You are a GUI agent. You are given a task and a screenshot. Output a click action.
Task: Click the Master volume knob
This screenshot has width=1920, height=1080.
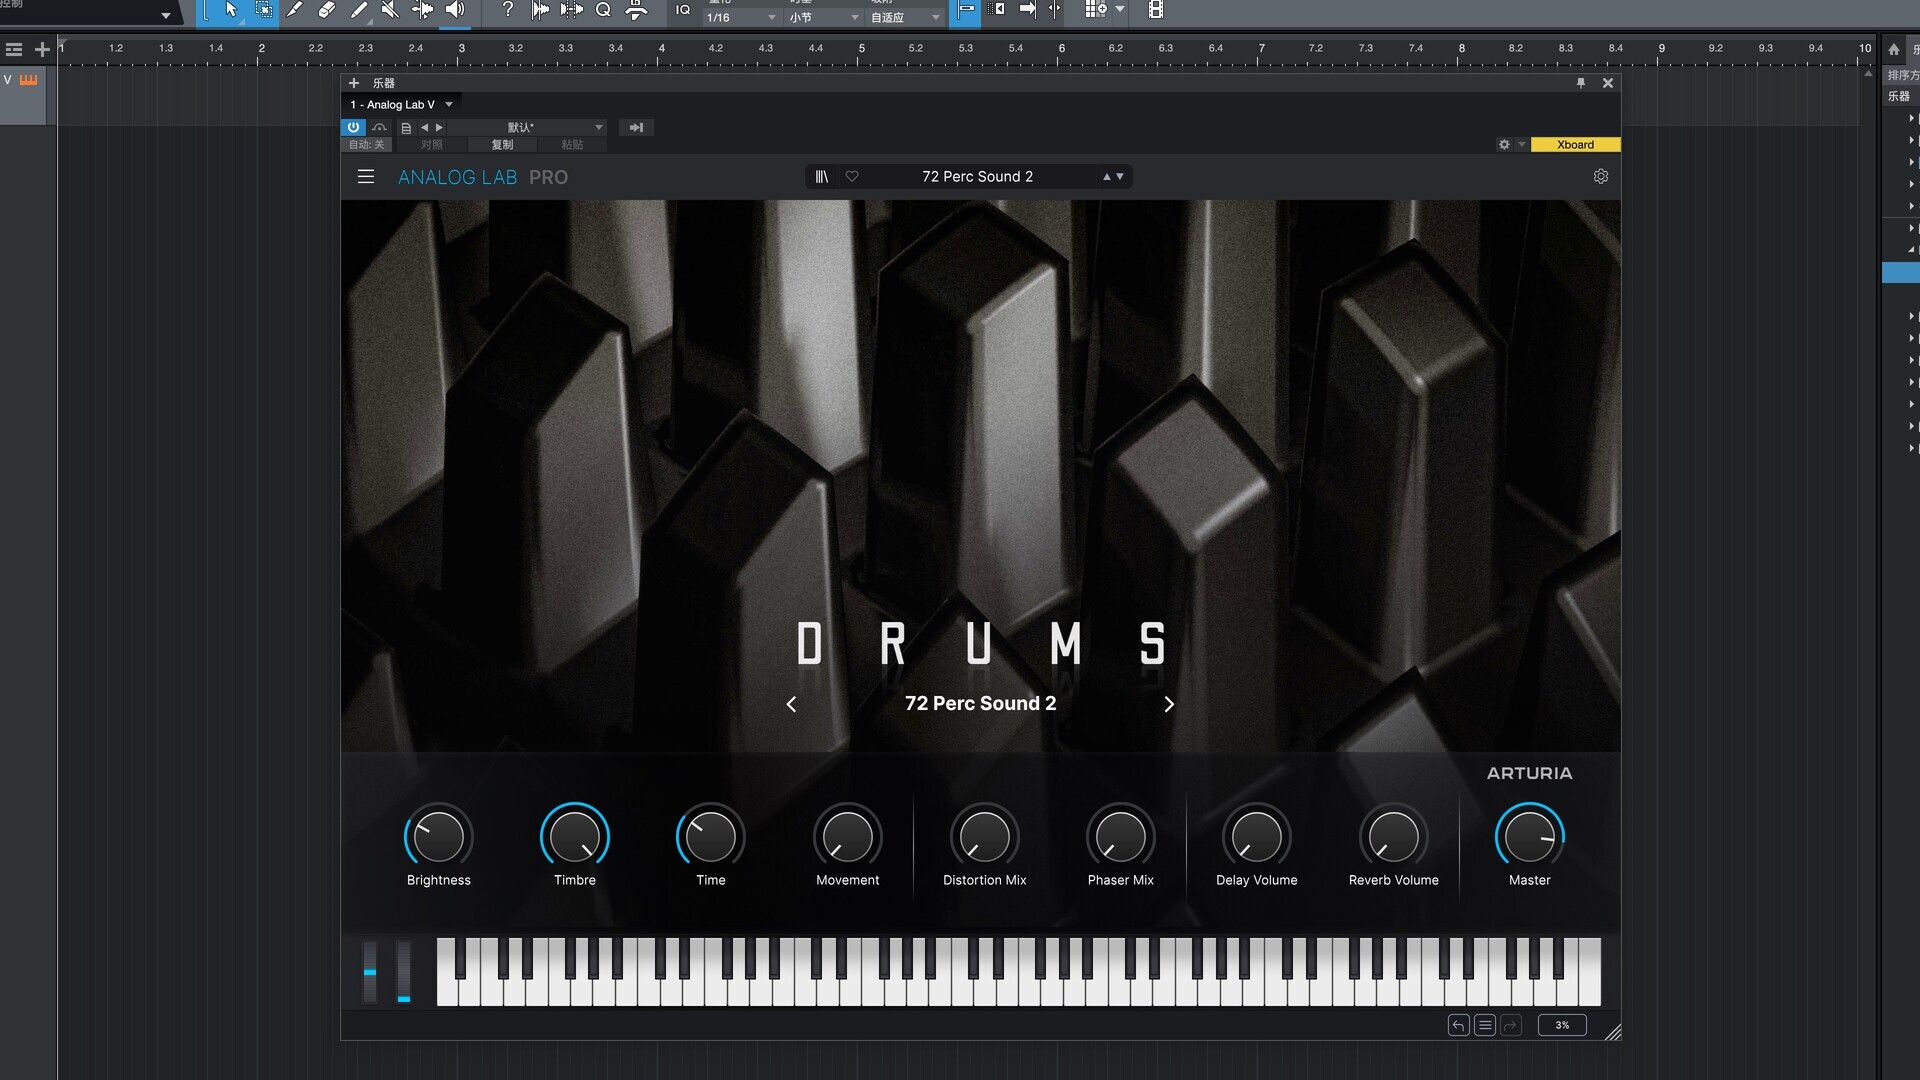pyautogui.click(x=1529, y=837)
